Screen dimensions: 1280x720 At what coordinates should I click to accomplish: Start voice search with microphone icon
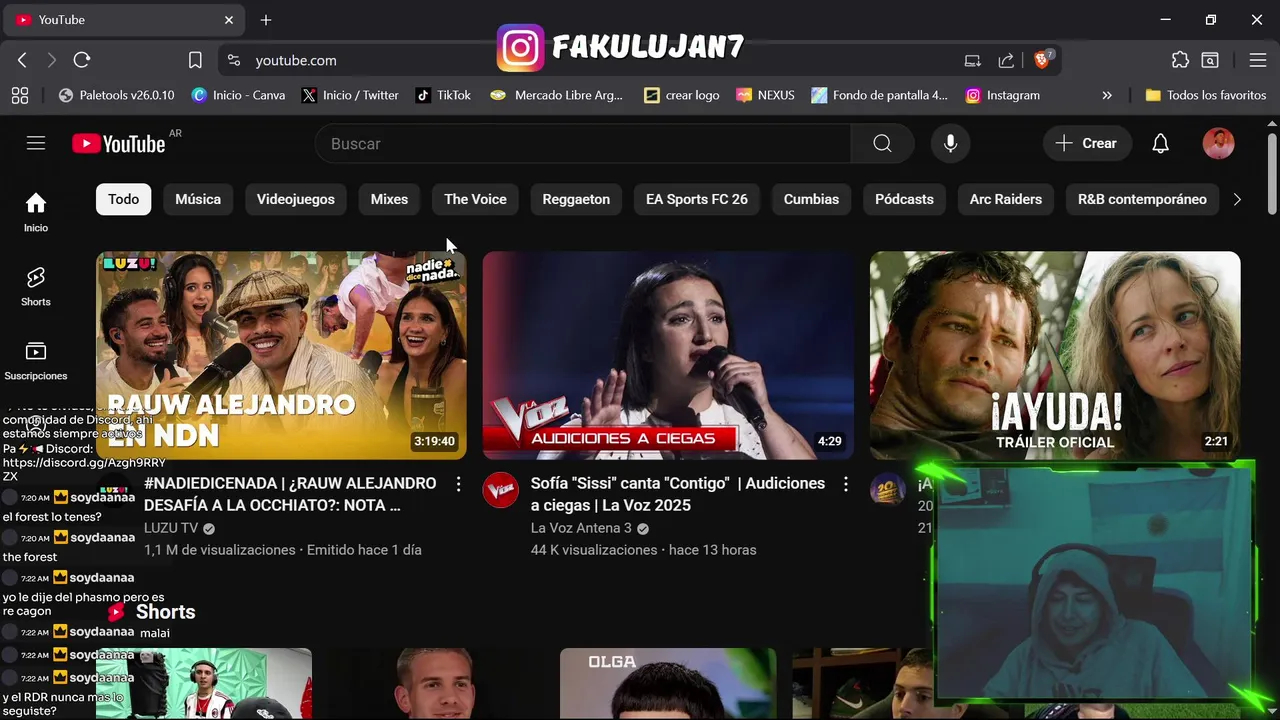click(951, 143)
